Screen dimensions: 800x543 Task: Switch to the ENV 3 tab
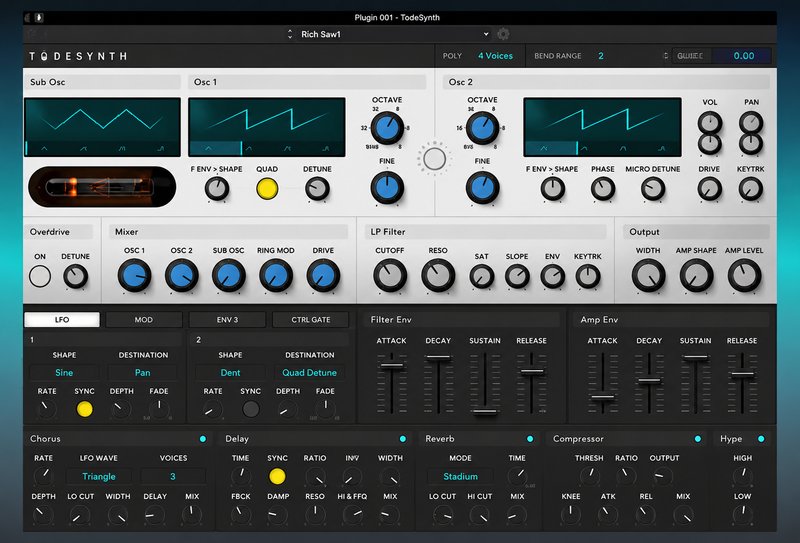227,319
